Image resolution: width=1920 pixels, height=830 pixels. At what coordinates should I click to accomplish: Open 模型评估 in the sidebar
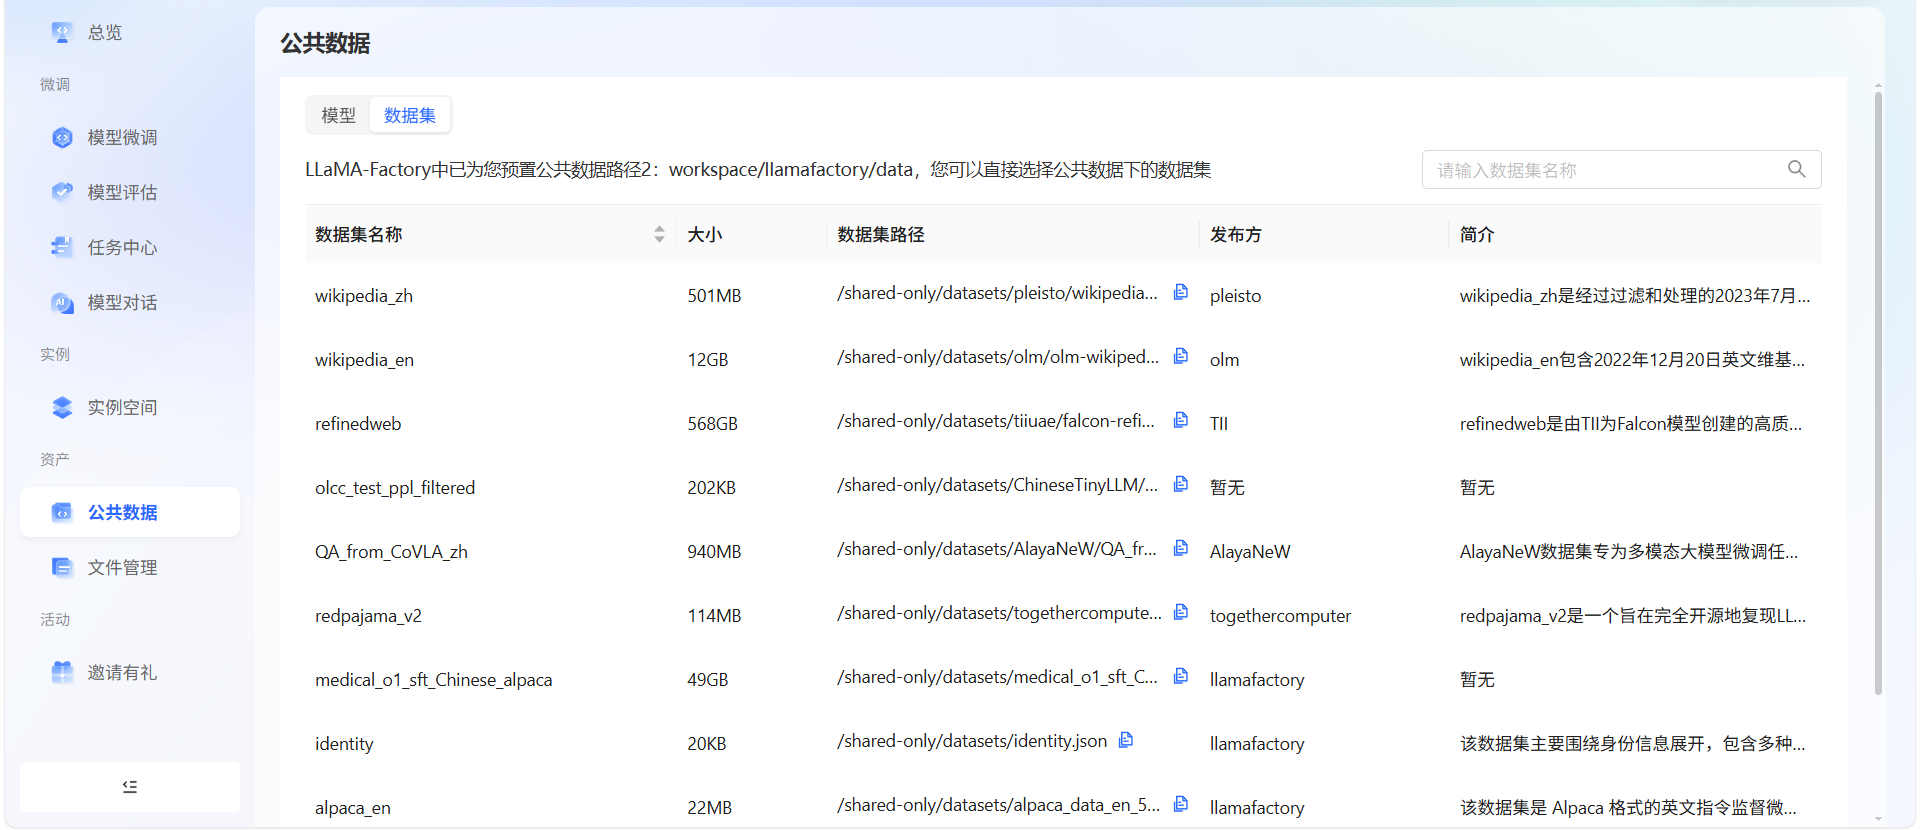coord(130,192)
